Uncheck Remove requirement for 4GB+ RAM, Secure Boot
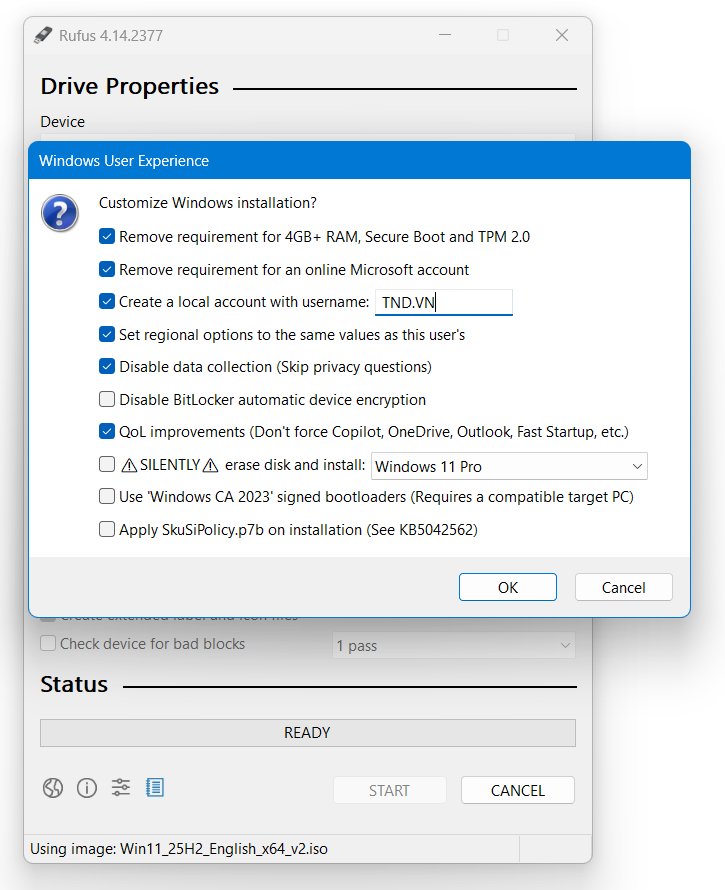The height and width of the screenshot is (890, 725). [x=107, y=237]
